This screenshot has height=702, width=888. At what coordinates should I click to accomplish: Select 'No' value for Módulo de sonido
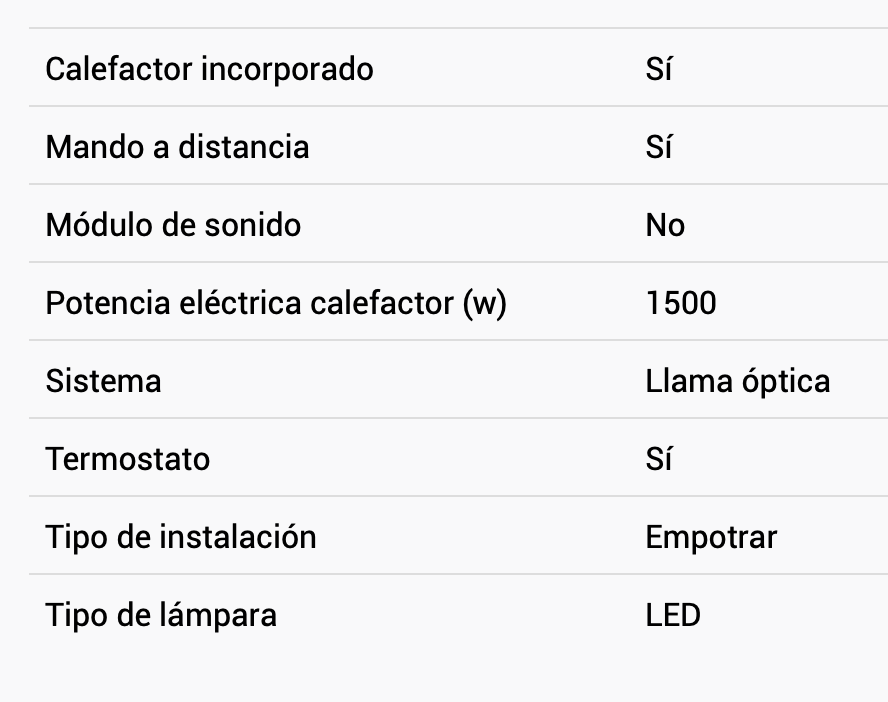665,225
